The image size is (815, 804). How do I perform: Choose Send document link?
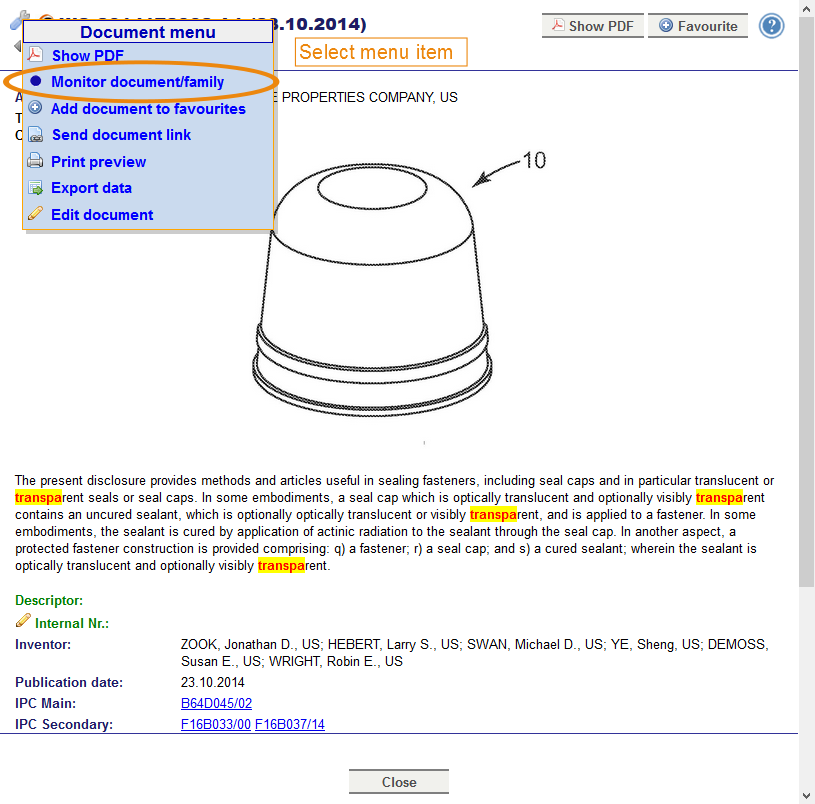pos(121,135)
